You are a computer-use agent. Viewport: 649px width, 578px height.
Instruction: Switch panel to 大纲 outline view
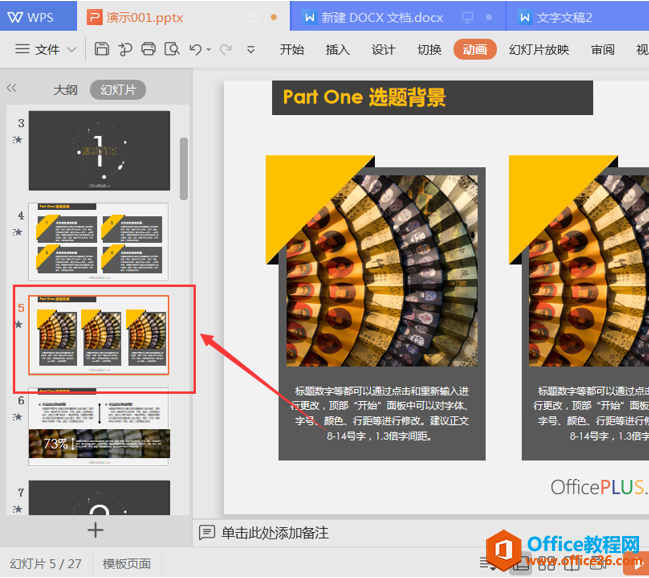[65, 90]
